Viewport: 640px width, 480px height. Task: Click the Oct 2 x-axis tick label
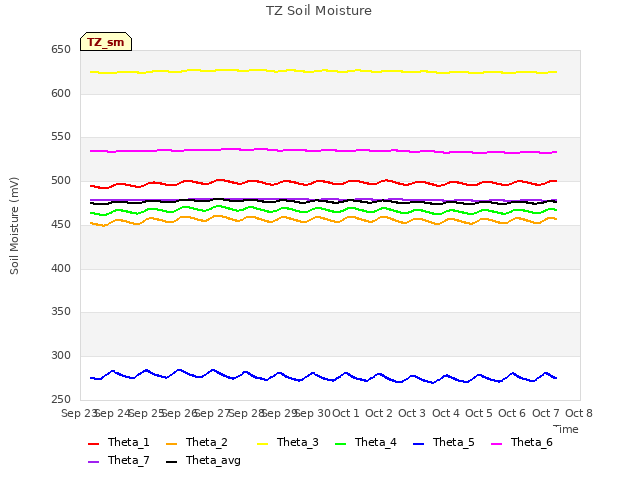coord(379,413)
